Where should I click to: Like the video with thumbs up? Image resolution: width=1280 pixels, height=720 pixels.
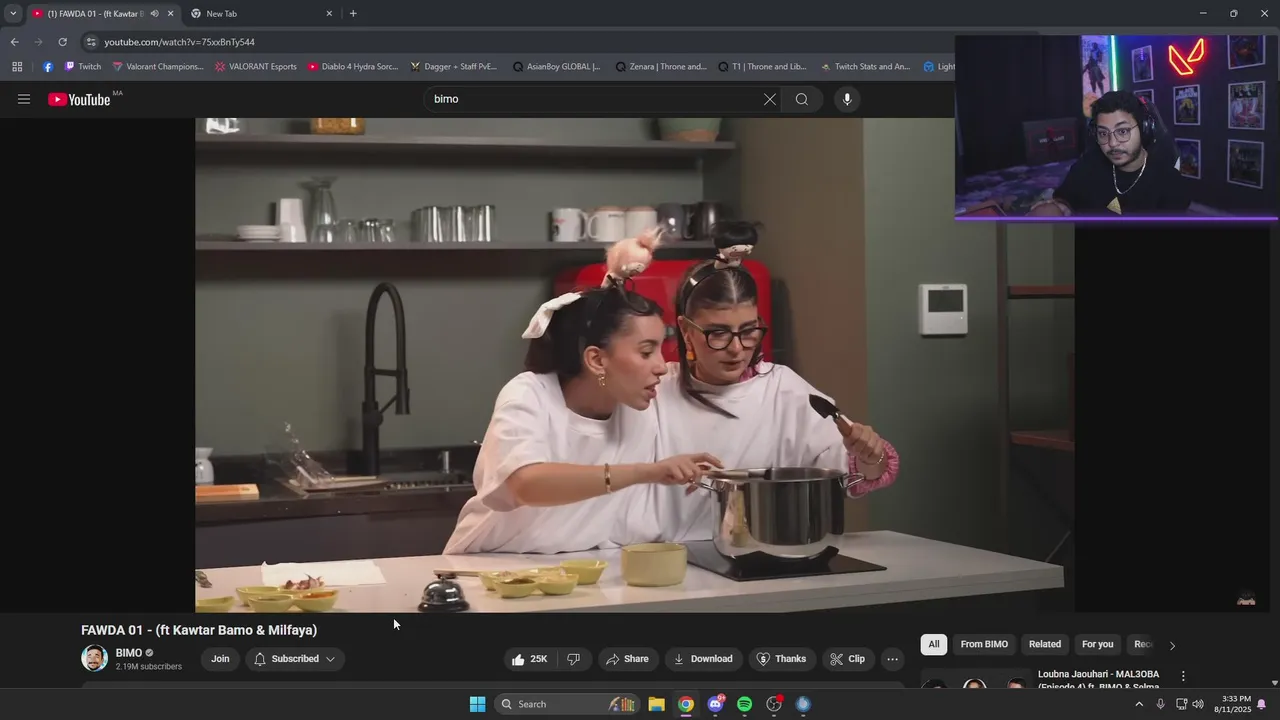[530, 659]
